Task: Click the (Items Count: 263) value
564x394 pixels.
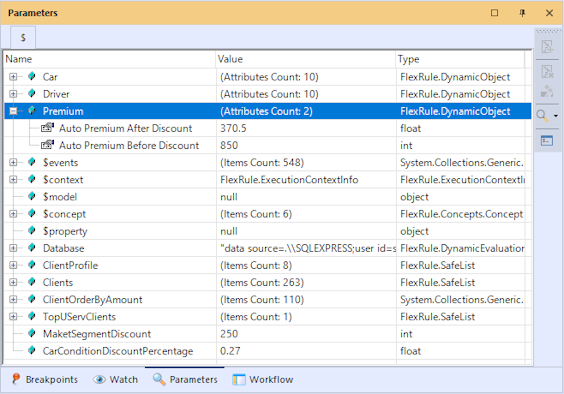Action: 262,282
